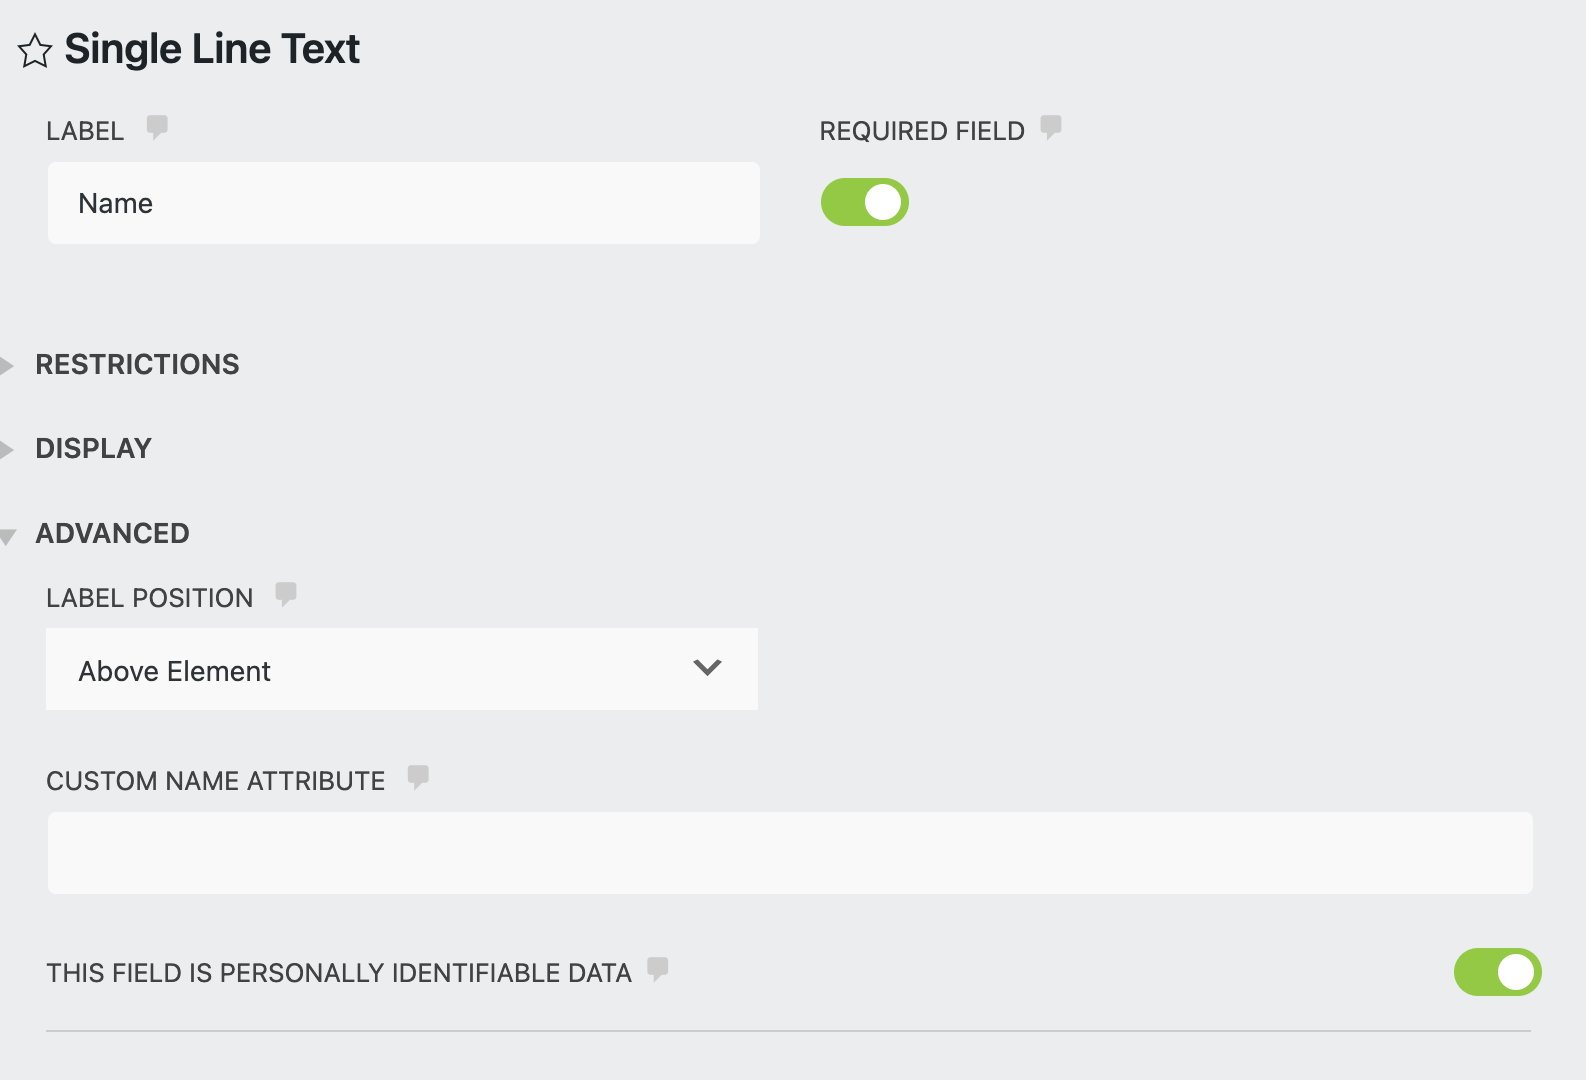Click the empty Custom Name Attribute input
The image size is (1586, 1080).
coord(789,853)
